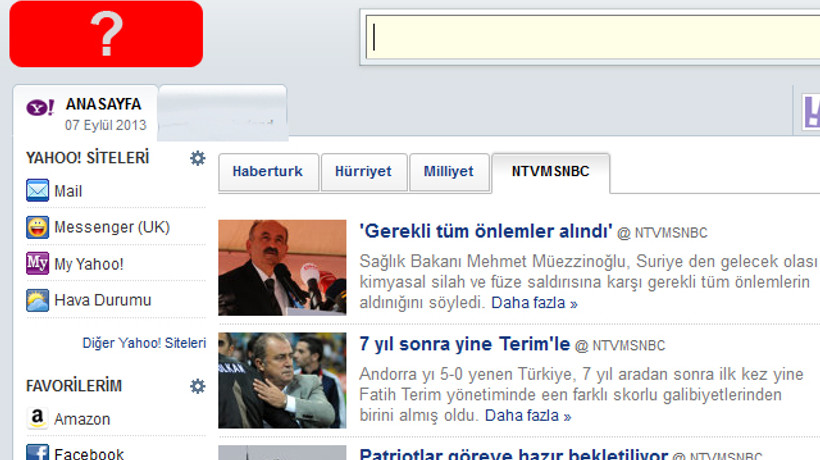Click @ NTVMSNBC source beside Gerekli headline
Screen dimensions: 820x460
point(663,233)
